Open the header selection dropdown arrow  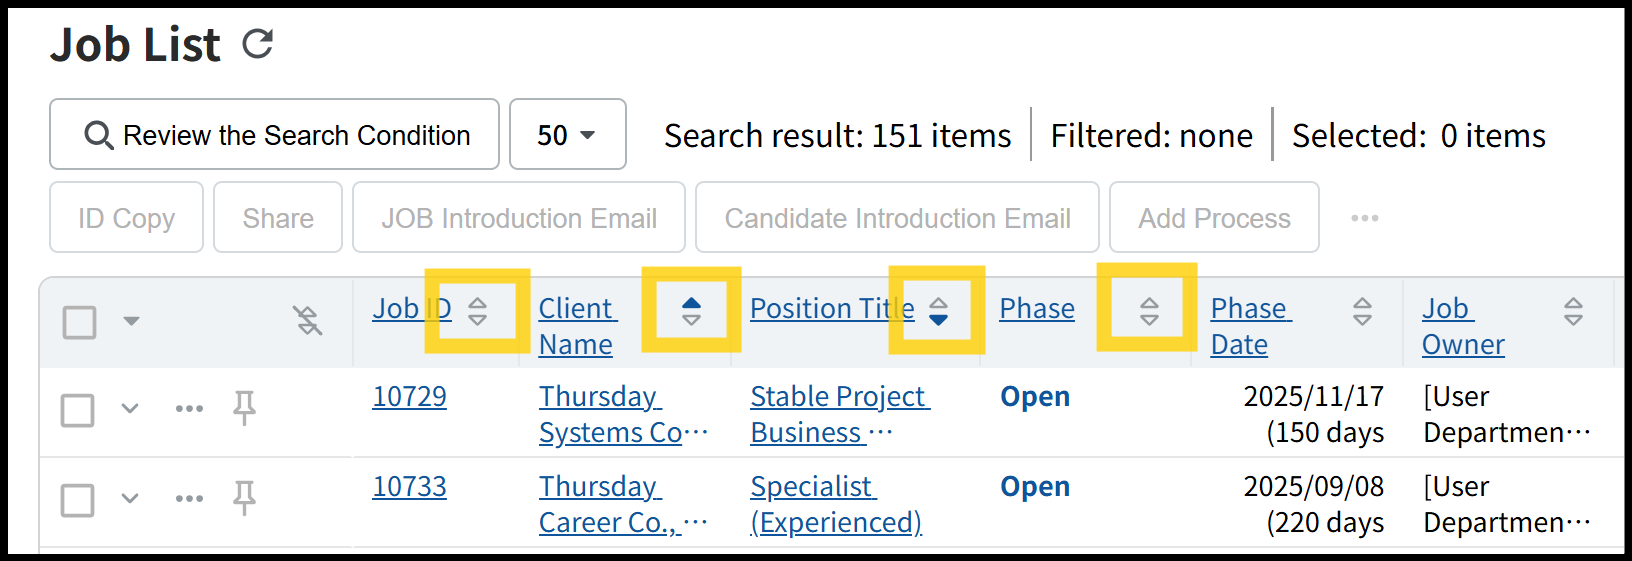(x=131, y=321)
